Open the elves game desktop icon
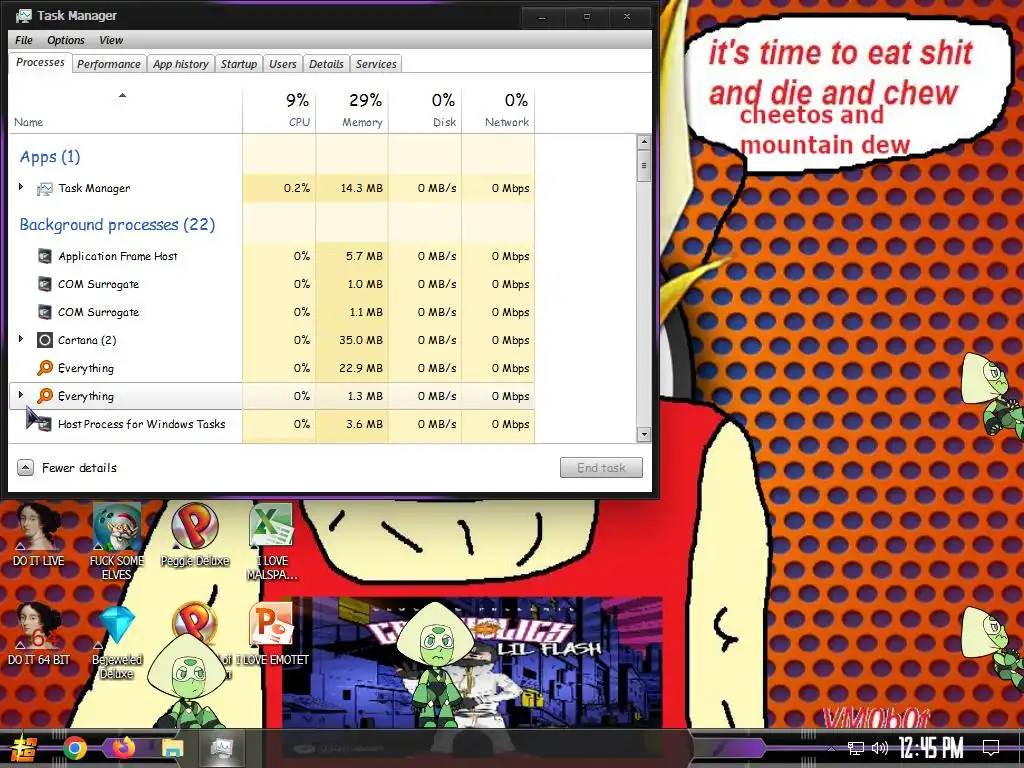1024x768 pixels. 116,541
